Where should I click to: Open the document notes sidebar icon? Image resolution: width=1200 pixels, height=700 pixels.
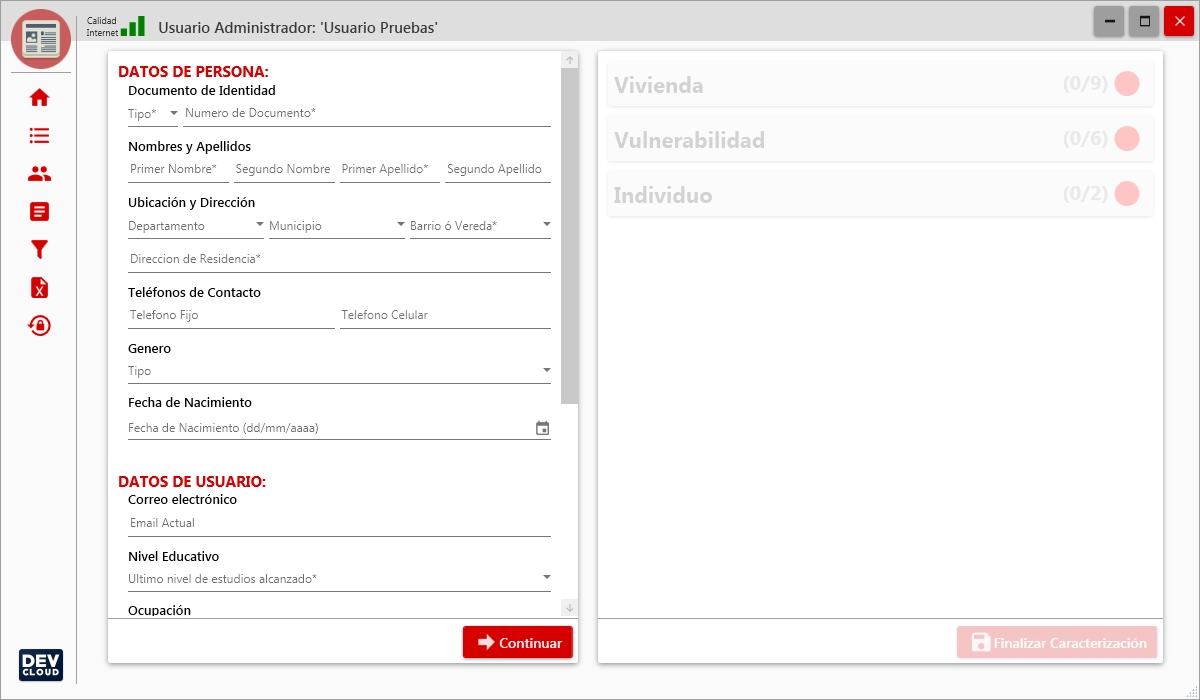tap(39, 212)
